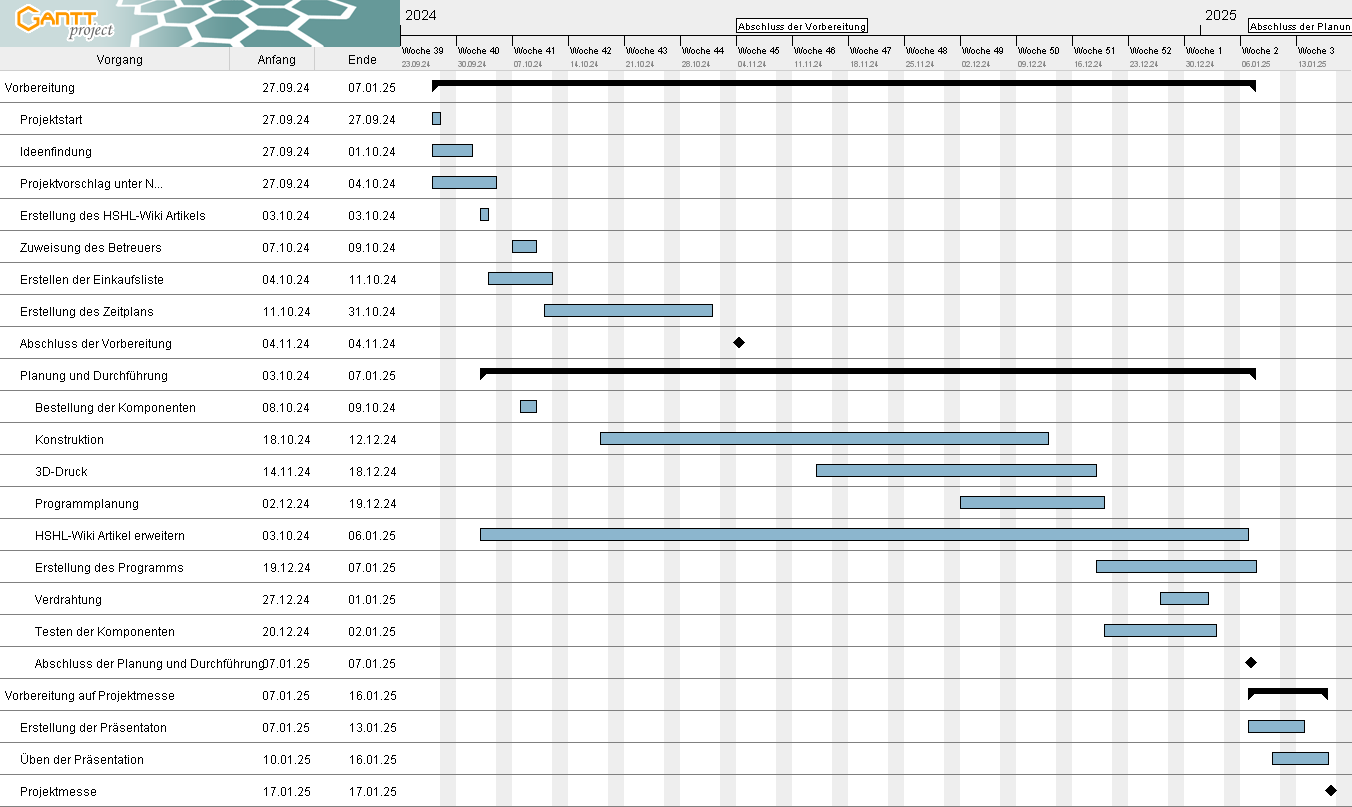Click the Konstruktion task bar in the chart

pyautogui.click(x=824, y=438)
